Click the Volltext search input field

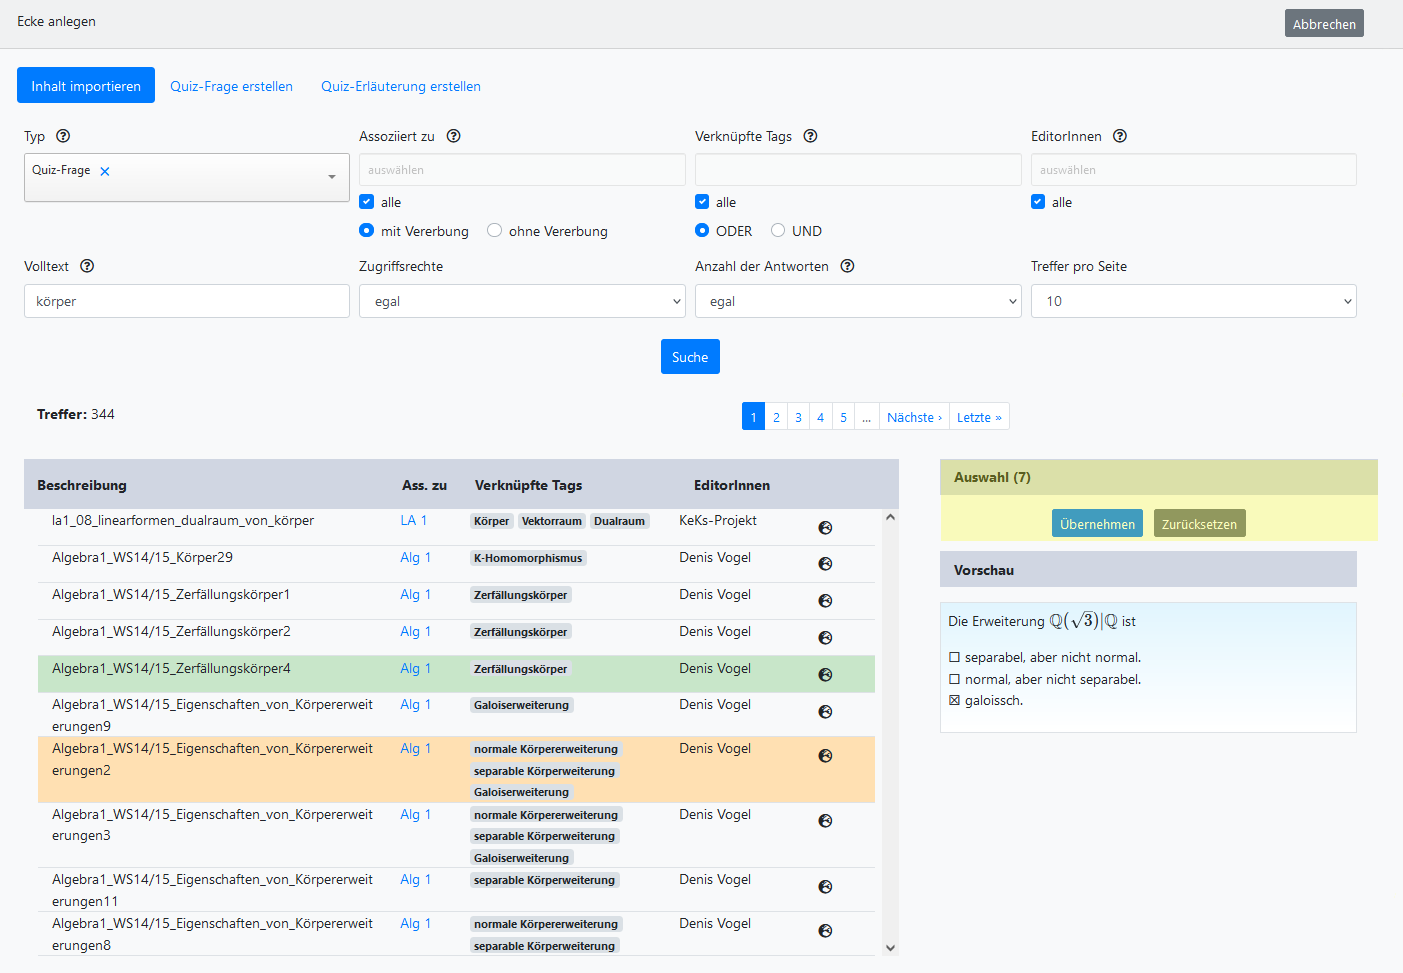click(x=187, y=301)
